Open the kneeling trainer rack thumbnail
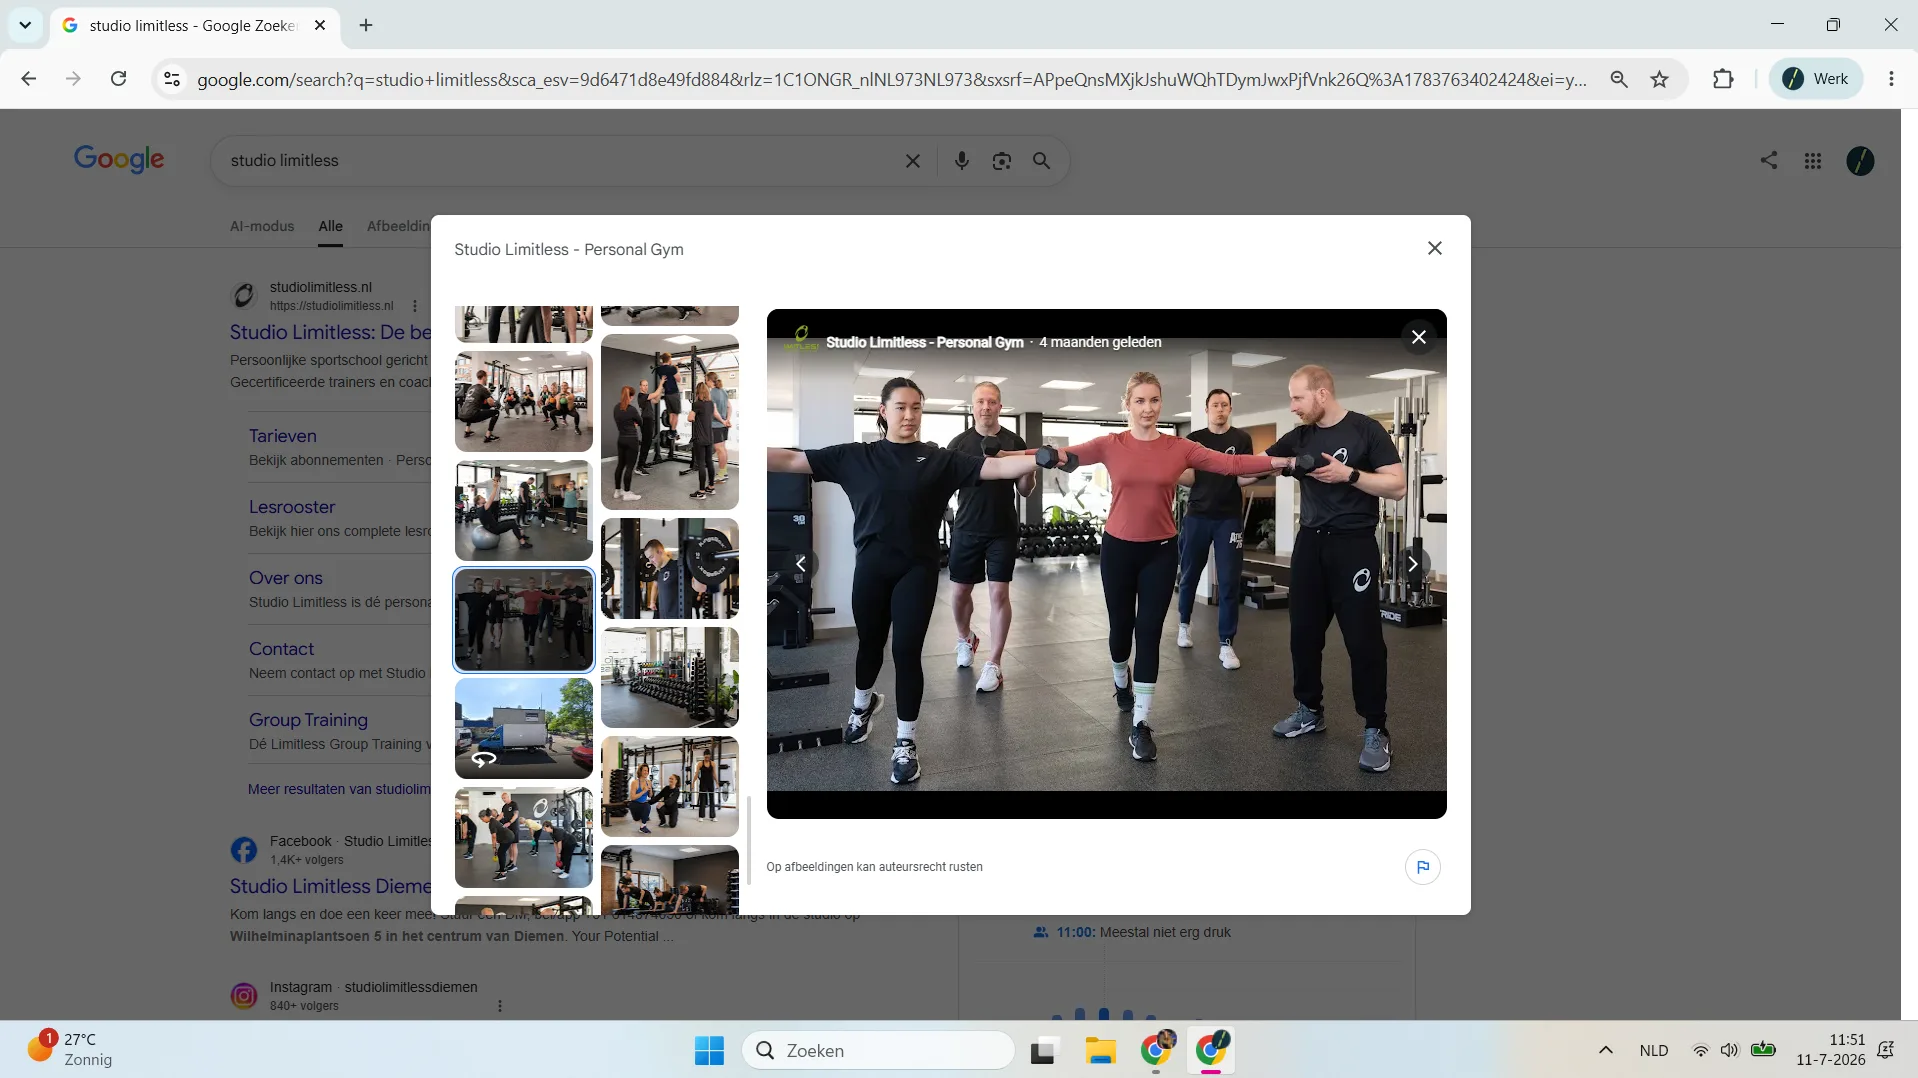 click(x=670, y=786)
